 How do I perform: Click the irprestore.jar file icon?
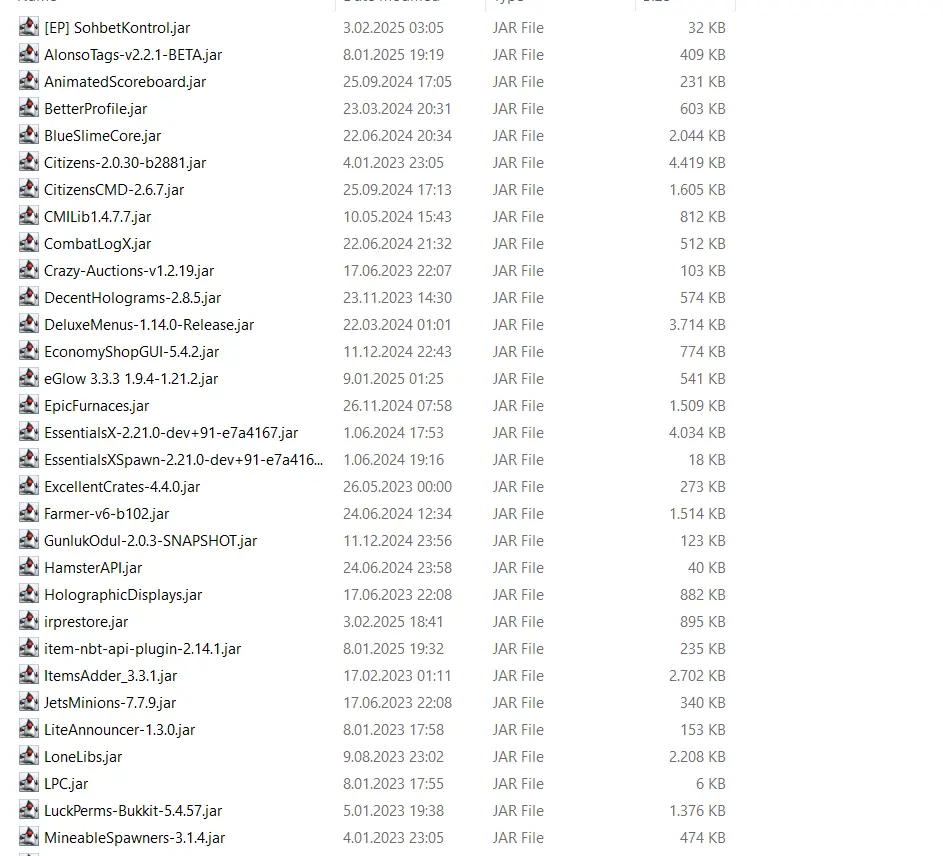(x=29, y=621)
